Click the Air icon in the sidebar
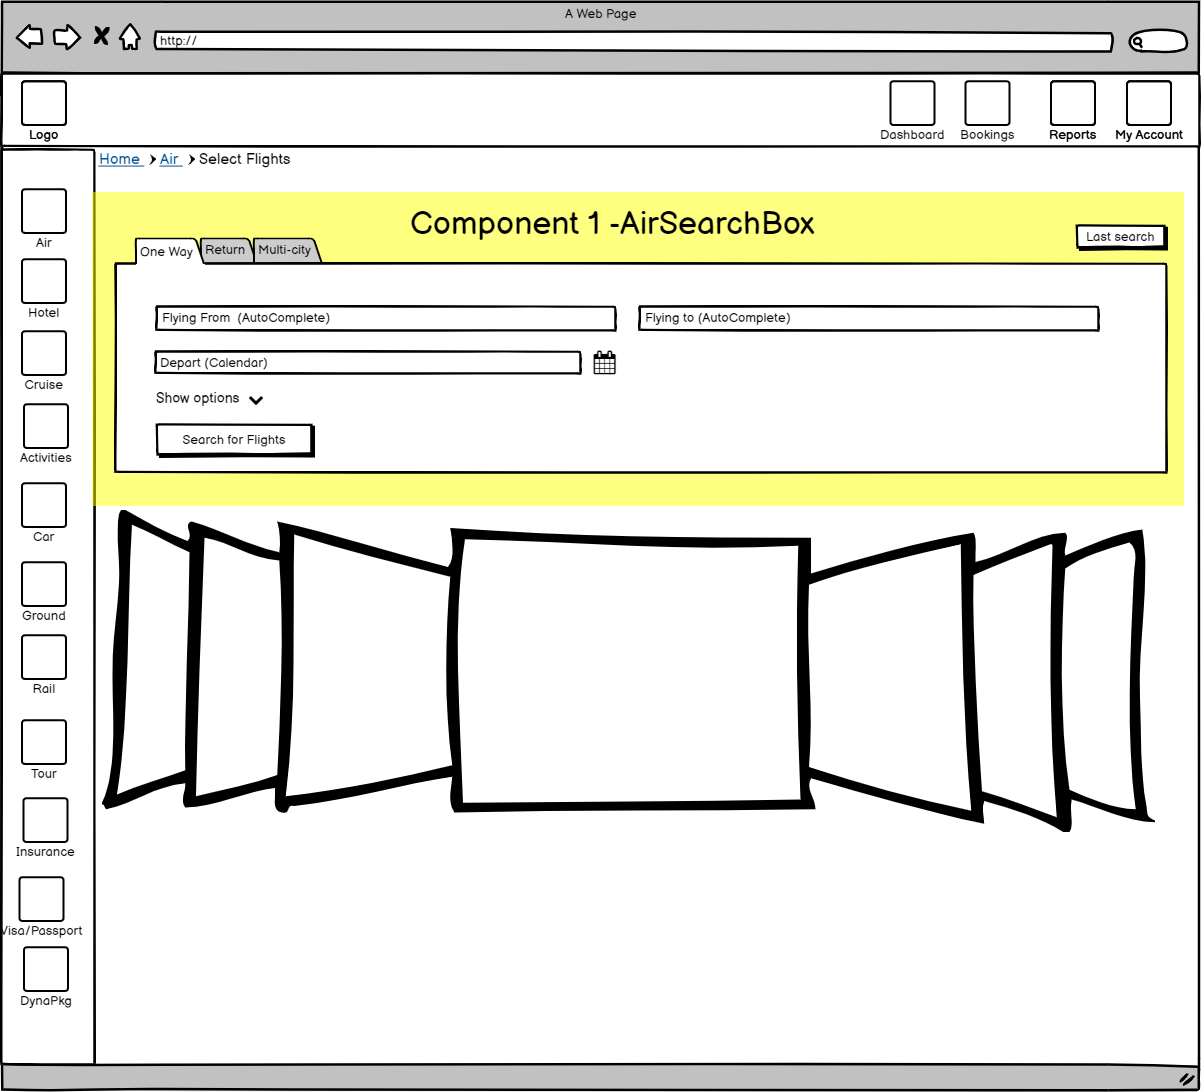1201x1092 pixels. 44,211
